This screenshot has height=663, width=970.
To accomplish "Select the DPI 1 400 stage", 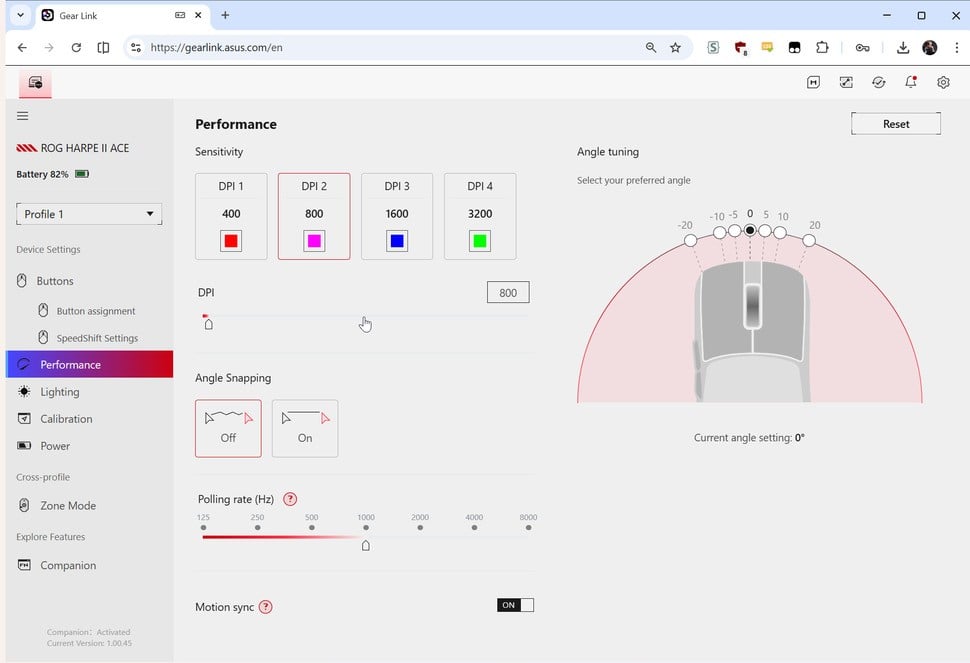I will (231, 216).
